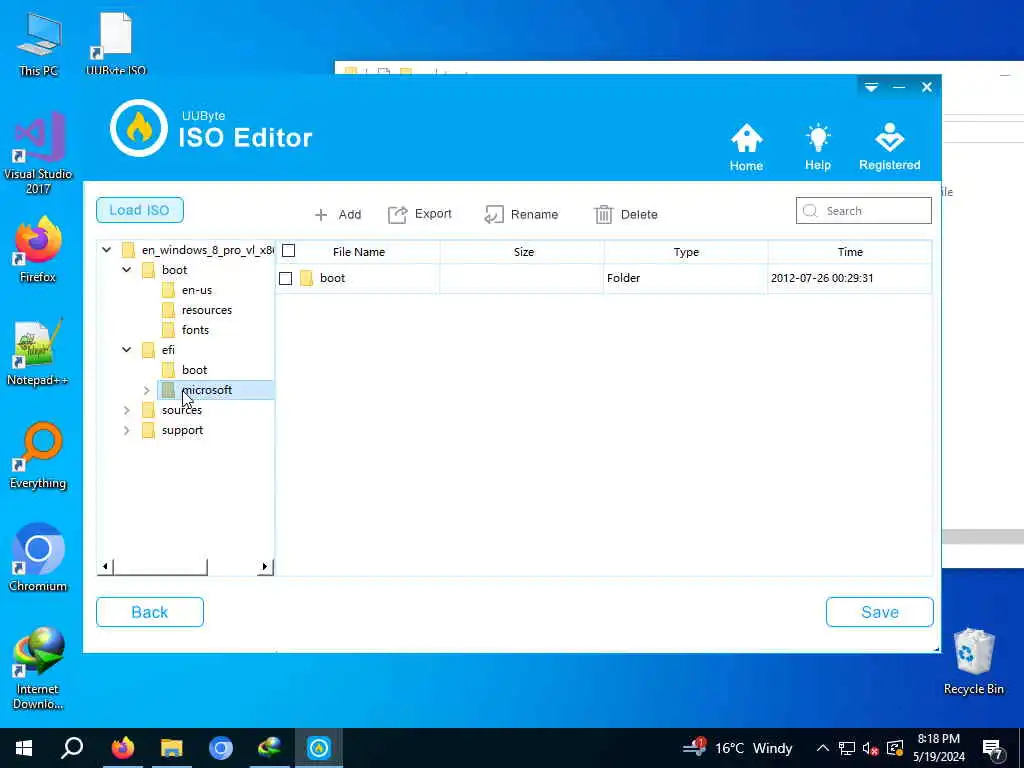
Task: Click the taskbar search magnifier
Action: click(x=72, y=748)
